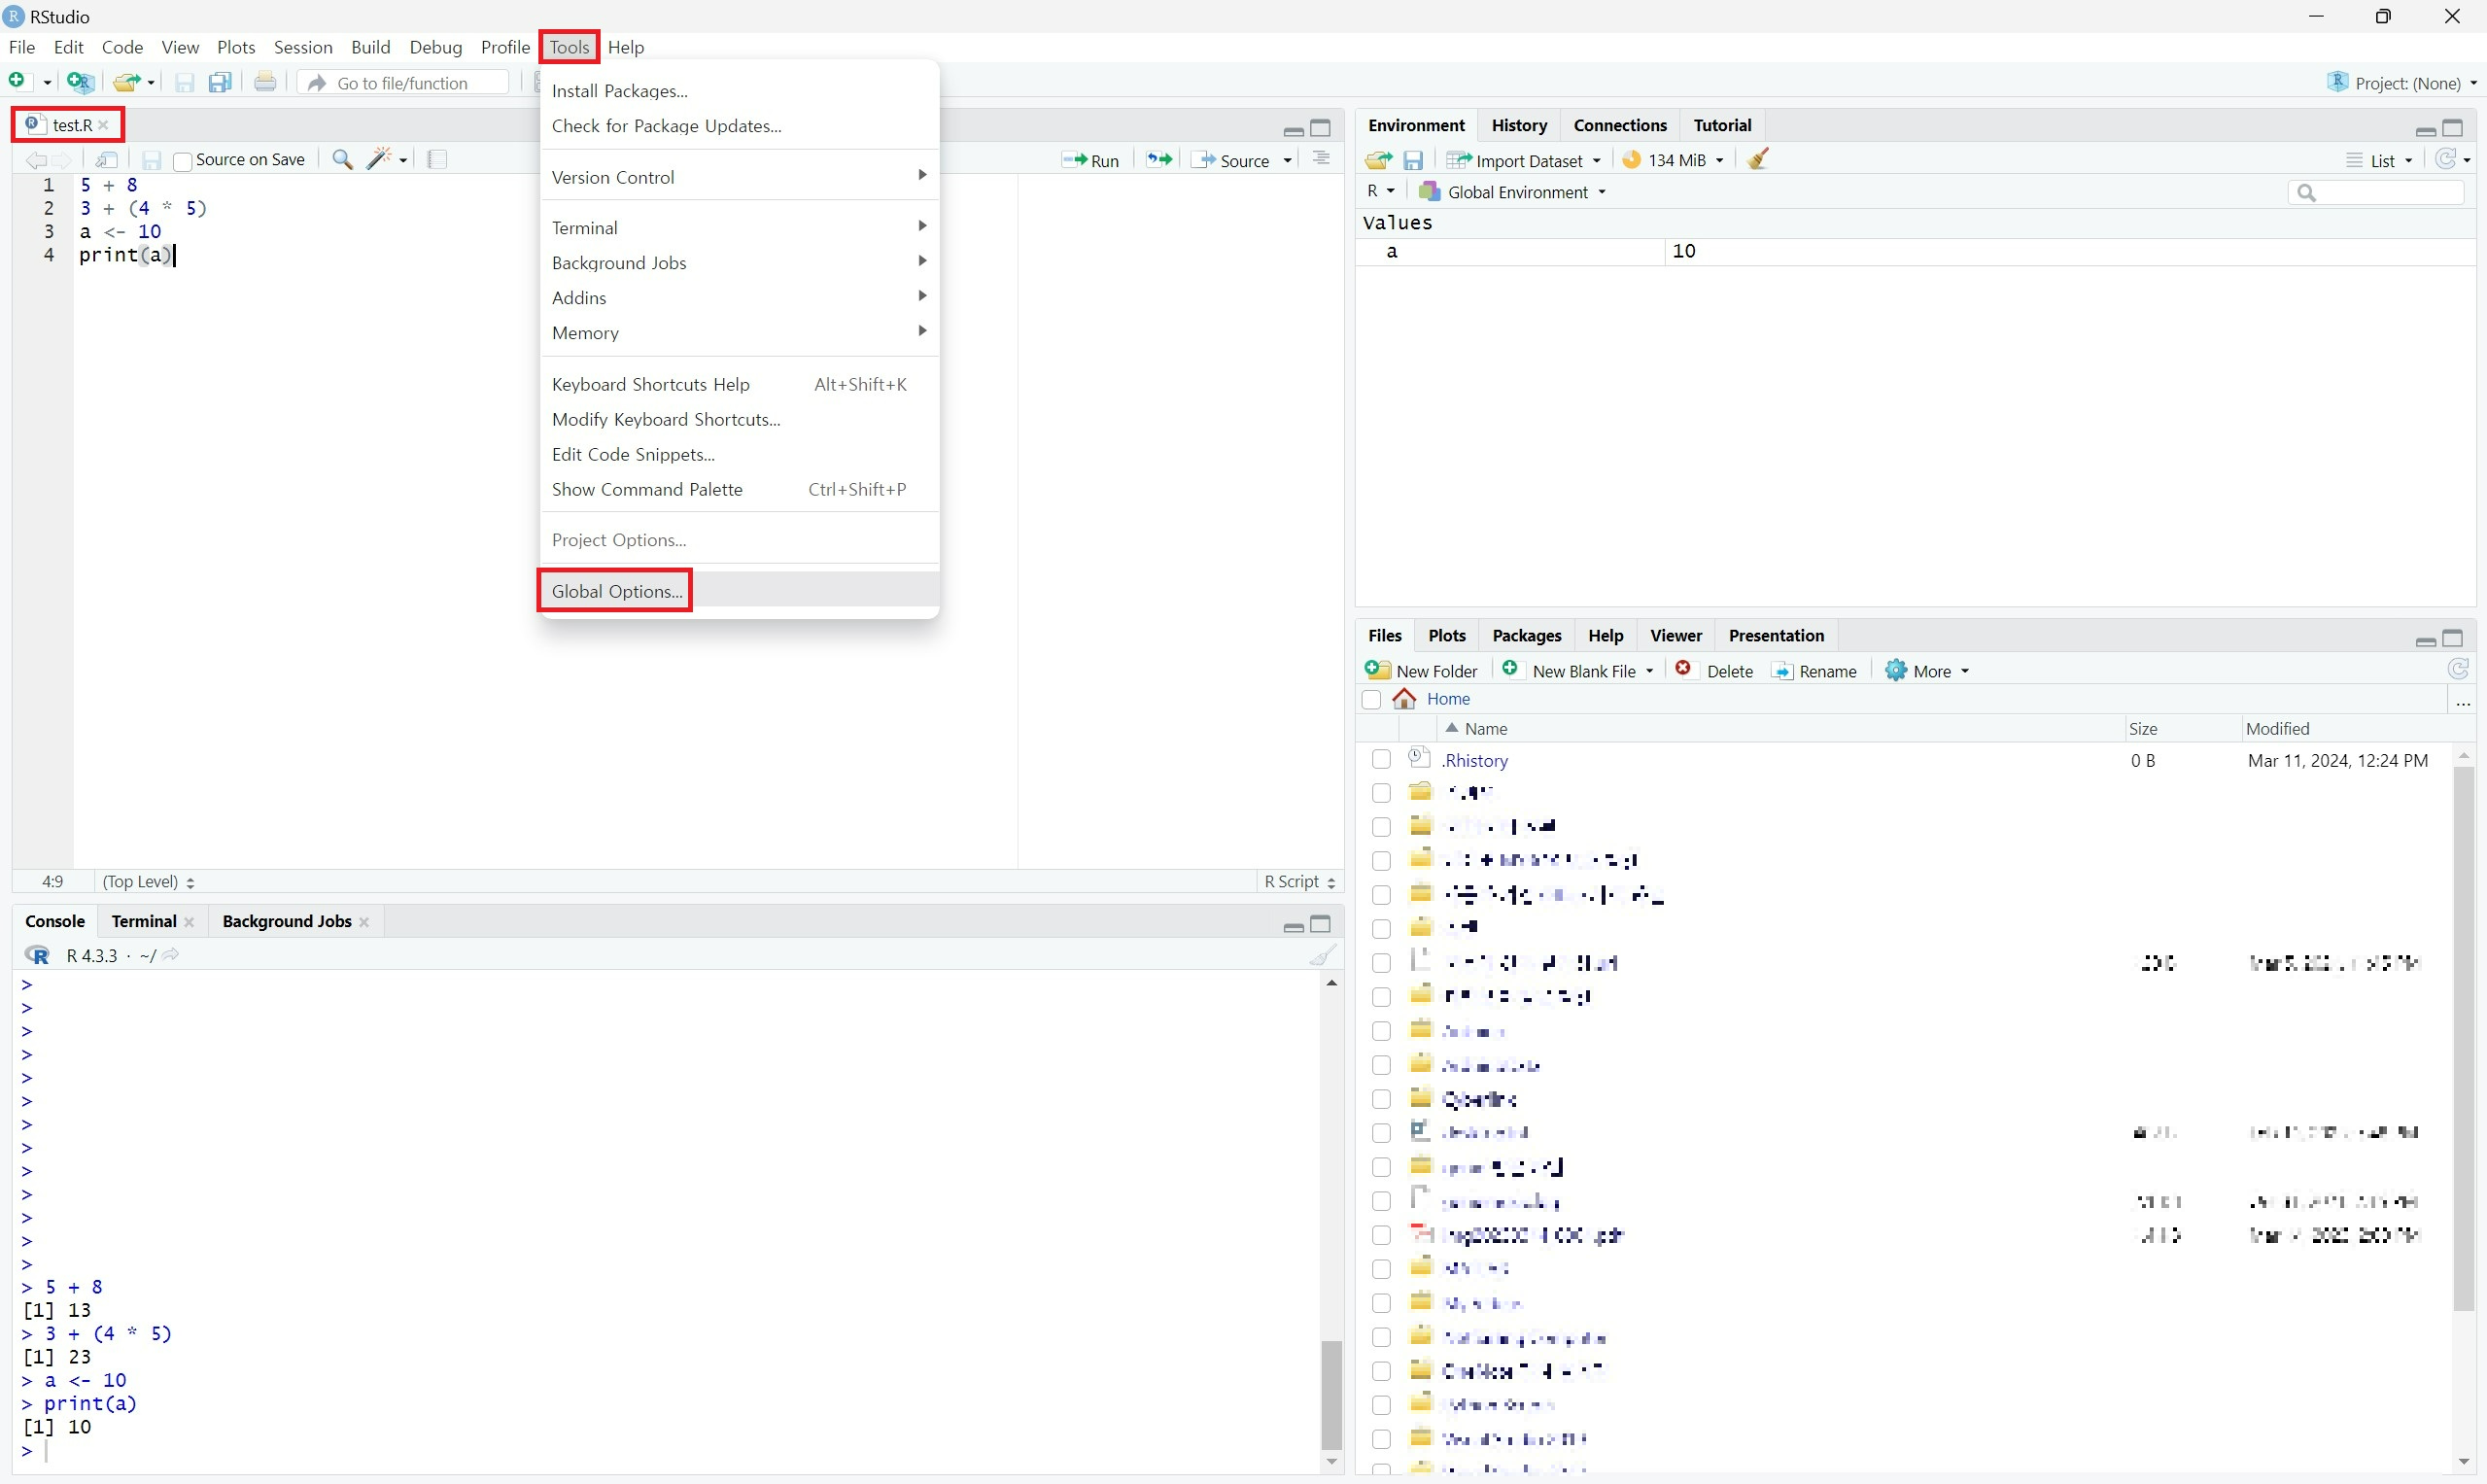Click the re-run previous code region icon
Screen dimensions: 2487x1484
(x=1159, y=160)
